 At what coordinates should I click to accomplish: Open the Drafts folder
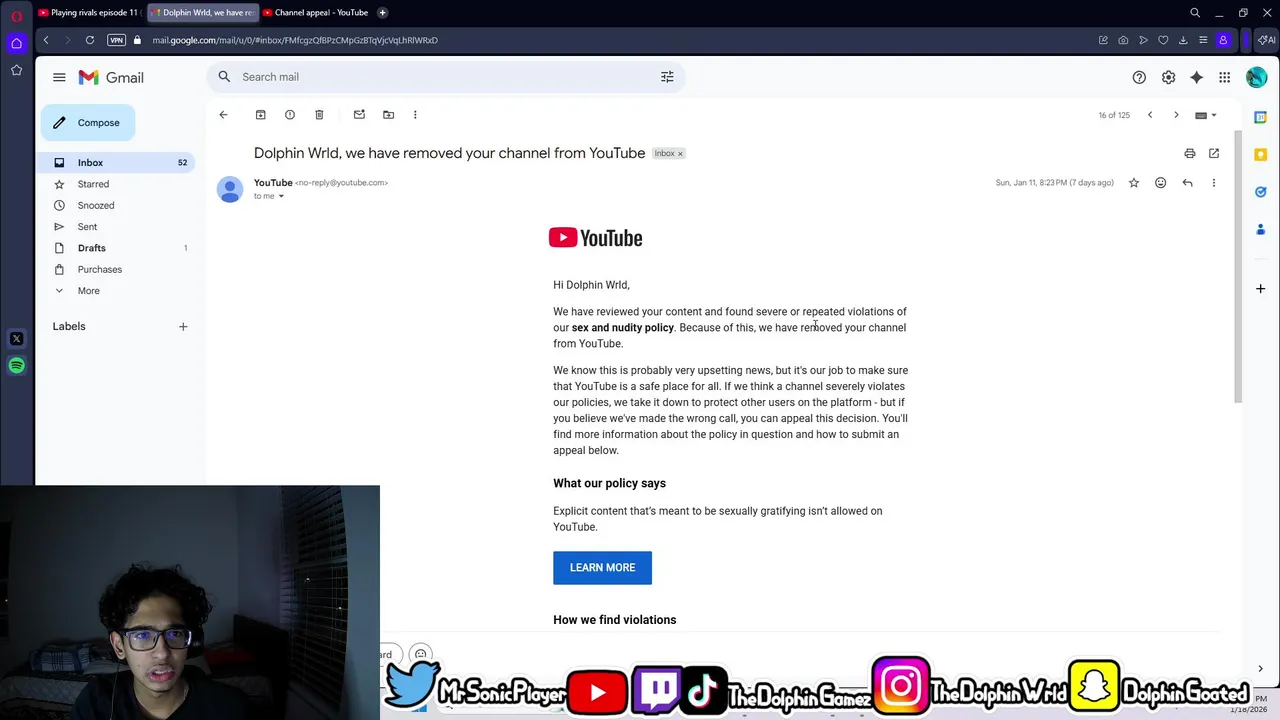[x=118, y=248]
